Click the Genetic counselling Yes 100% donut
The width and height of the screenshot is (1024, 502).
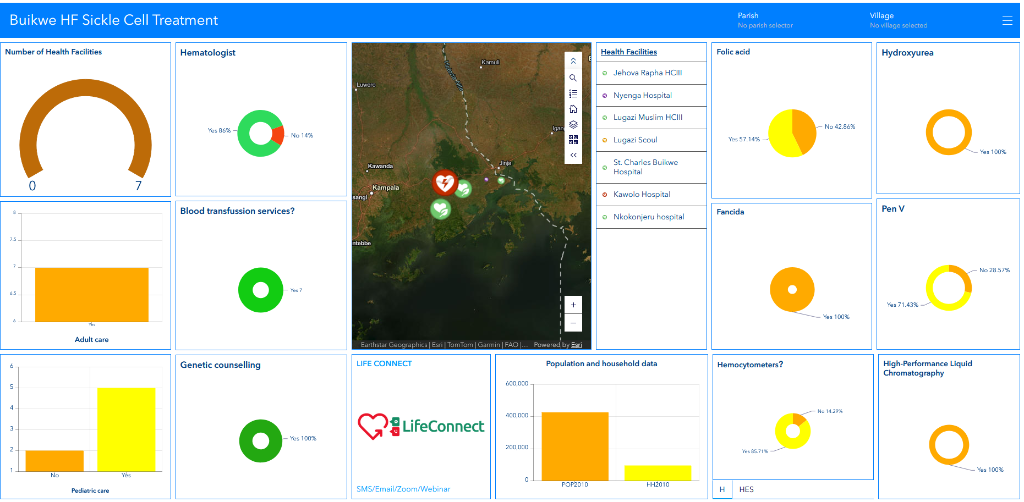tap(247, 441)
